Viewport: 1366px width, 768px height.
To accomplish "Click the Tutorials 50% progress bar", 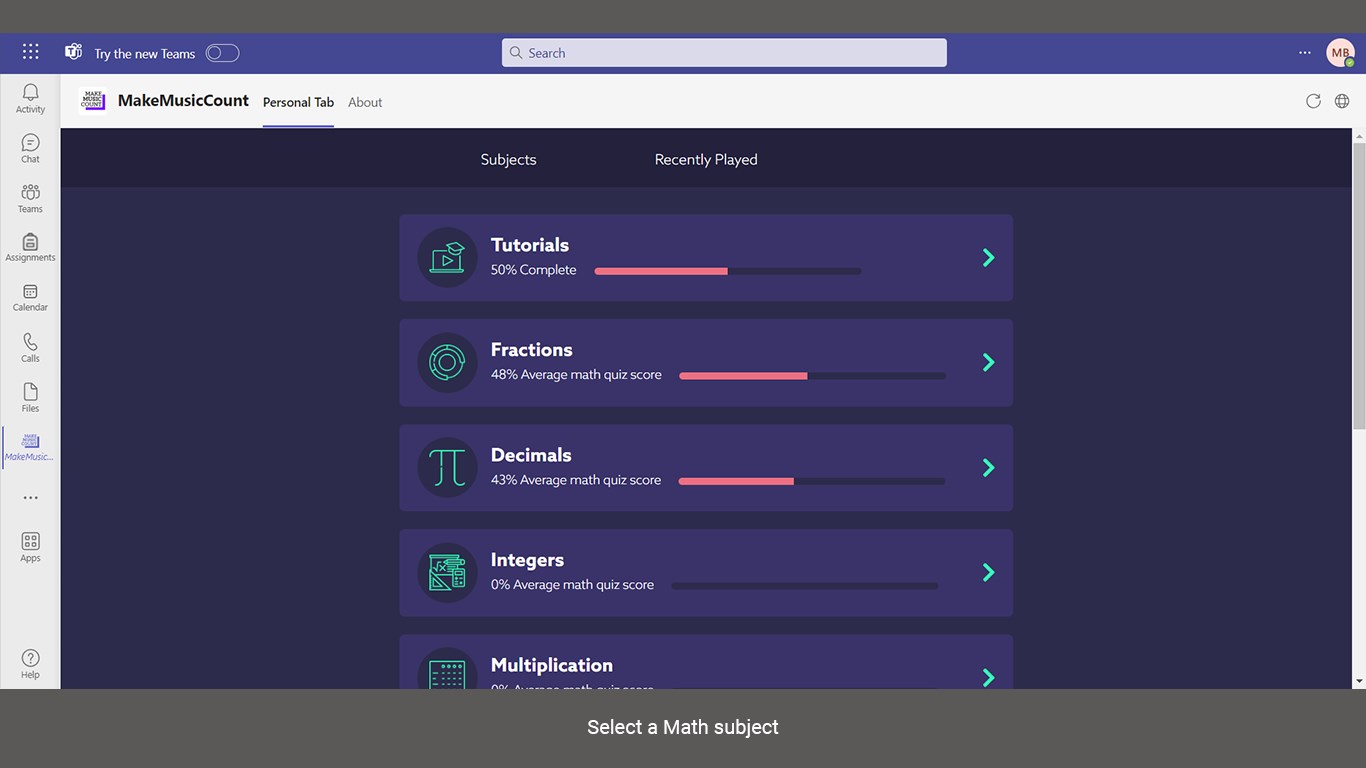I will (x=728, y=271).
